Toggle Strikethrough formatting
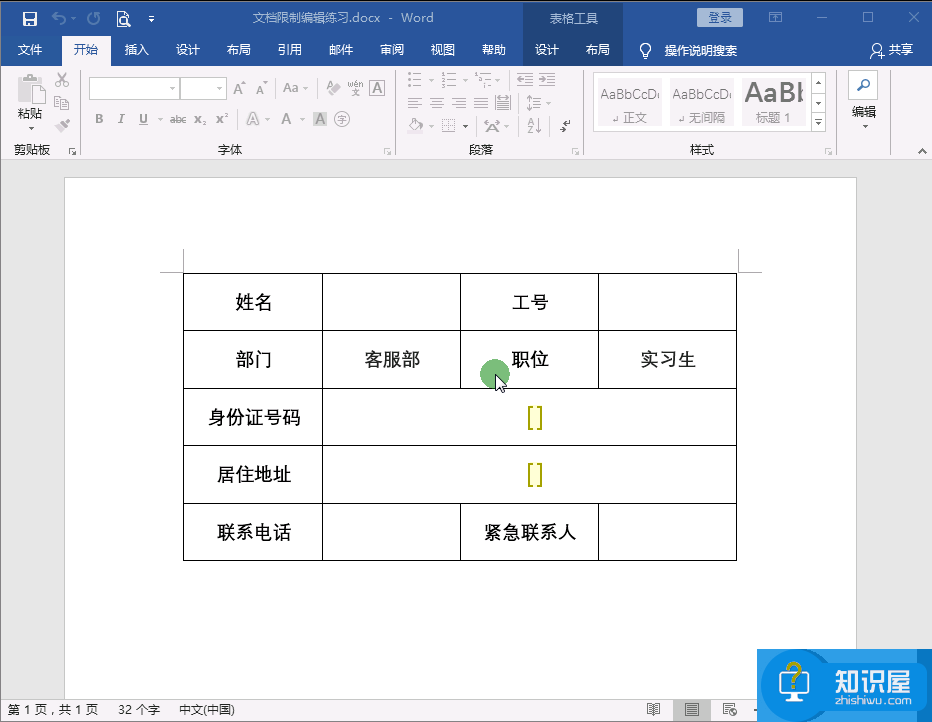The height and width of the screenshot is (722, 932). (x=178, y=119)
